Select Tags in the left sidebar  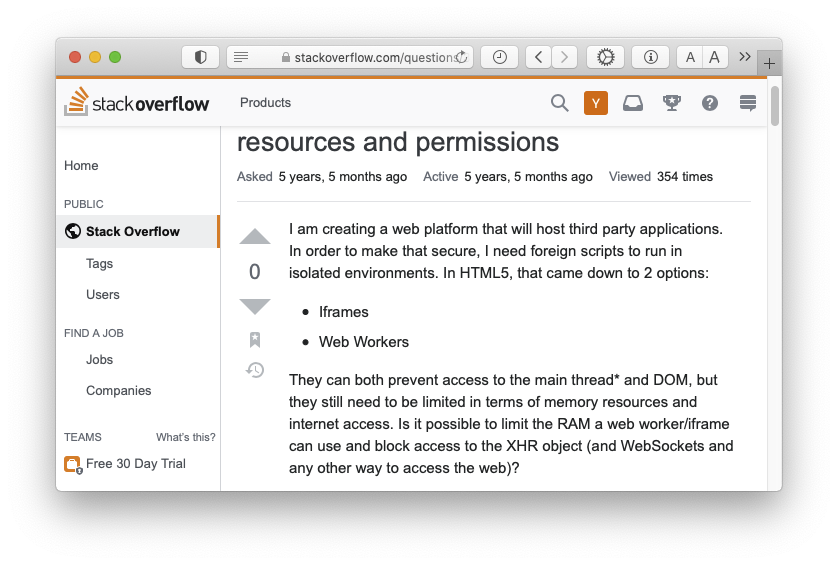click(99, 264)
